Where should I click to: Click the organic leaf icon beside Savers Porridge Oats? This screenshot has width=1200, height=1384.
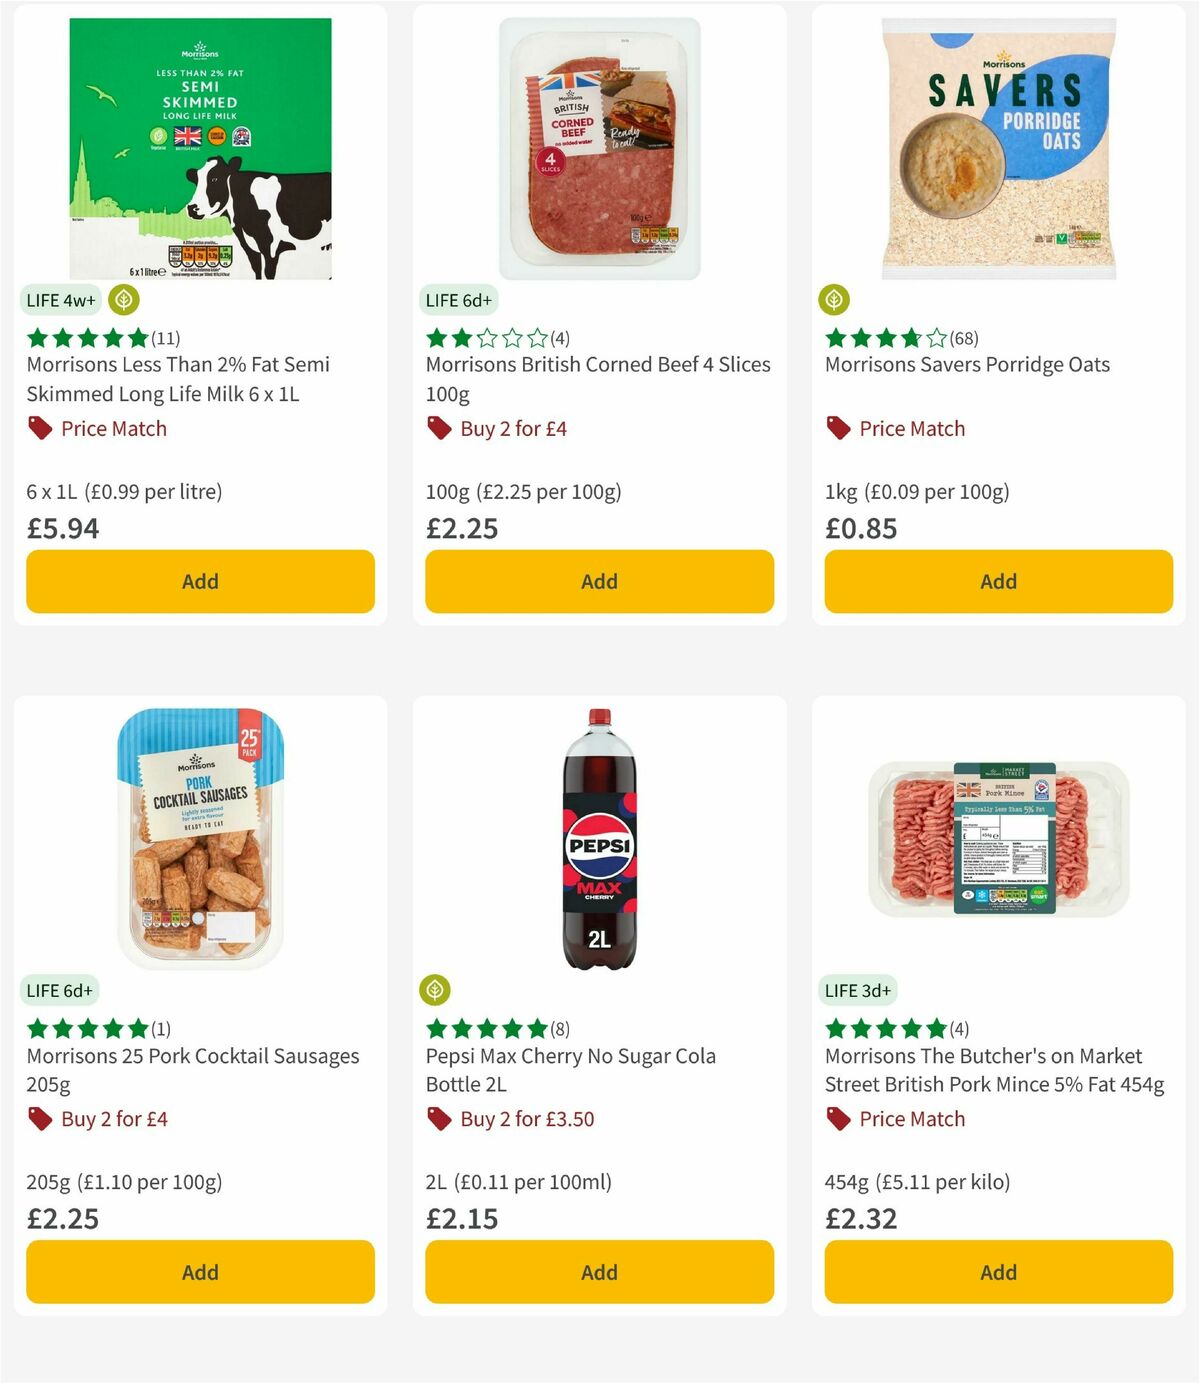pyautogui.click(x=834, y=299)
